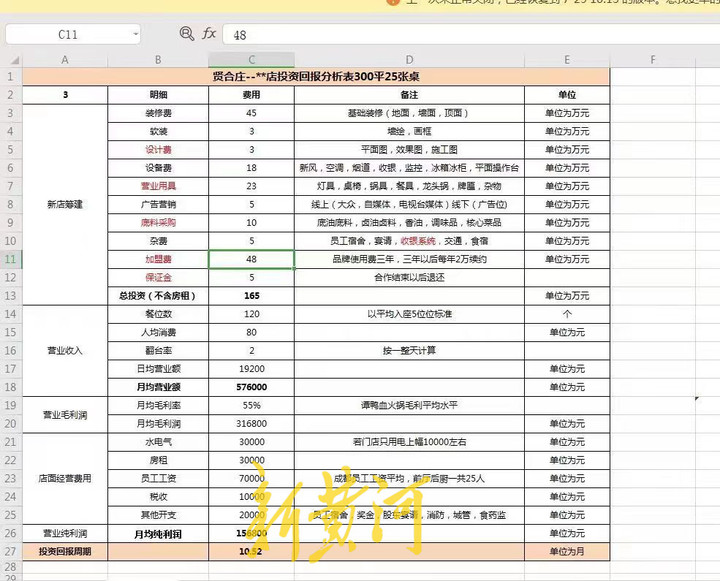Click the 按一整天计算 note cell
The width and height of the screenshot is (720, 581).
[409, 350]
